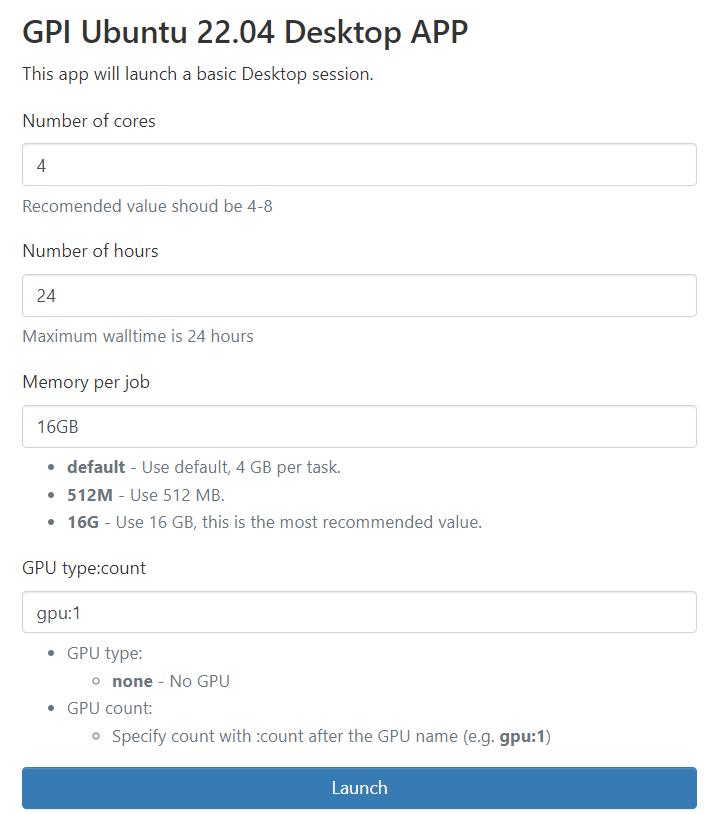Click the bold "none" No GPU option
The width and height of the screenshot is (705, 814).
point(132,681)
